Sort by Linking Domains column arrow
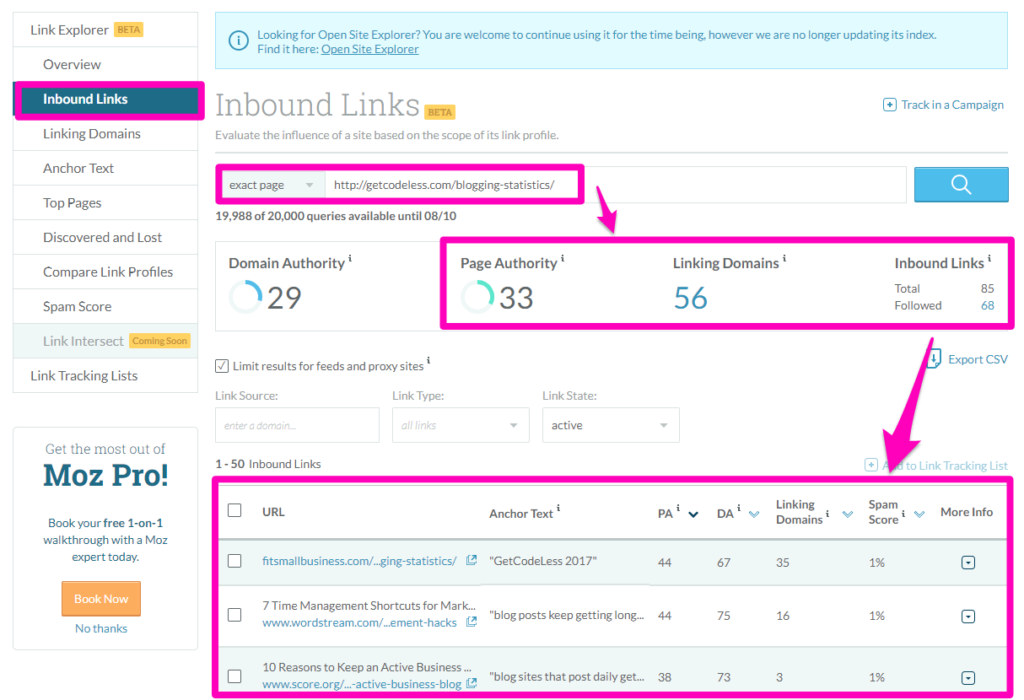 848,515
